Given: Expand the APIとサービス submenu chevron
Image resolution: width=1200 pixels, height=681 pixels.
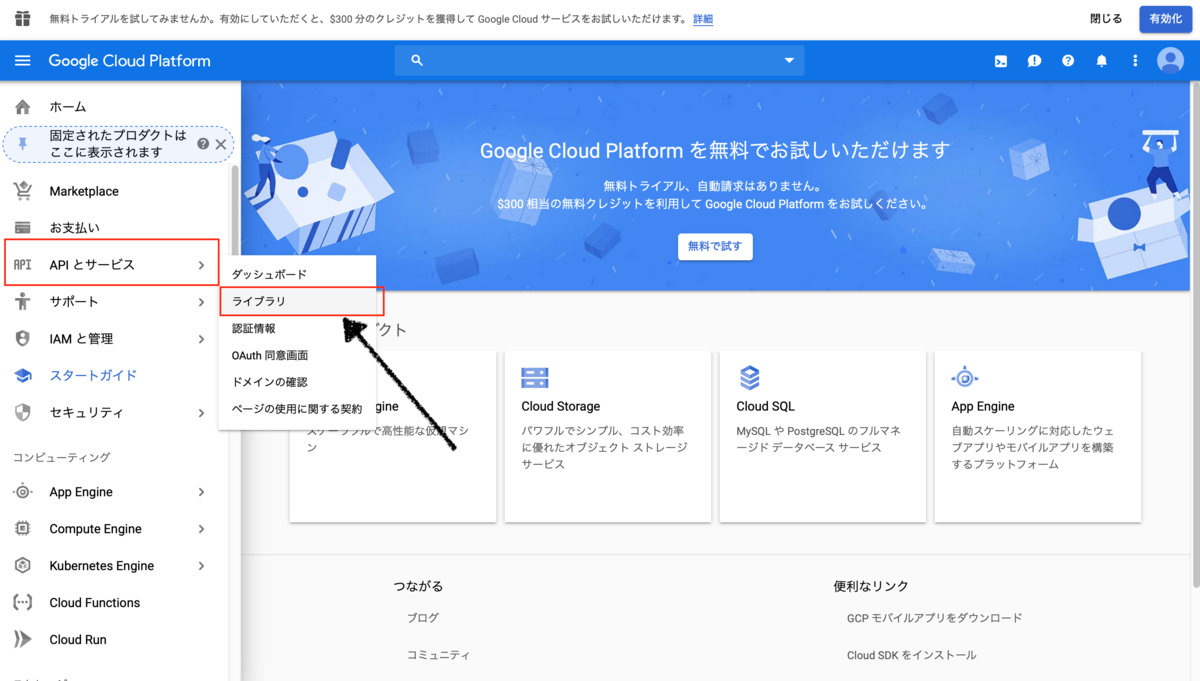Looking at the screenshot, I should click(x=201, y=265).
